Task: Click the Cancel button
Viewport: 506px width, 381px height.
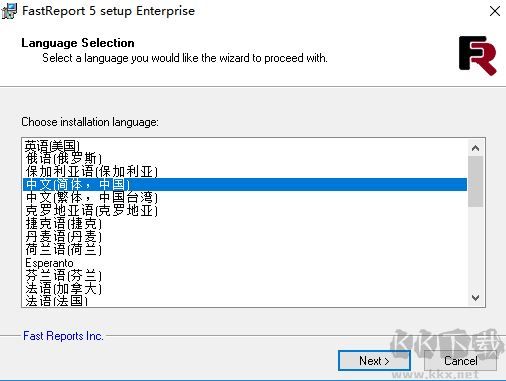Action: pyautogui.click(x=460, y=361)
